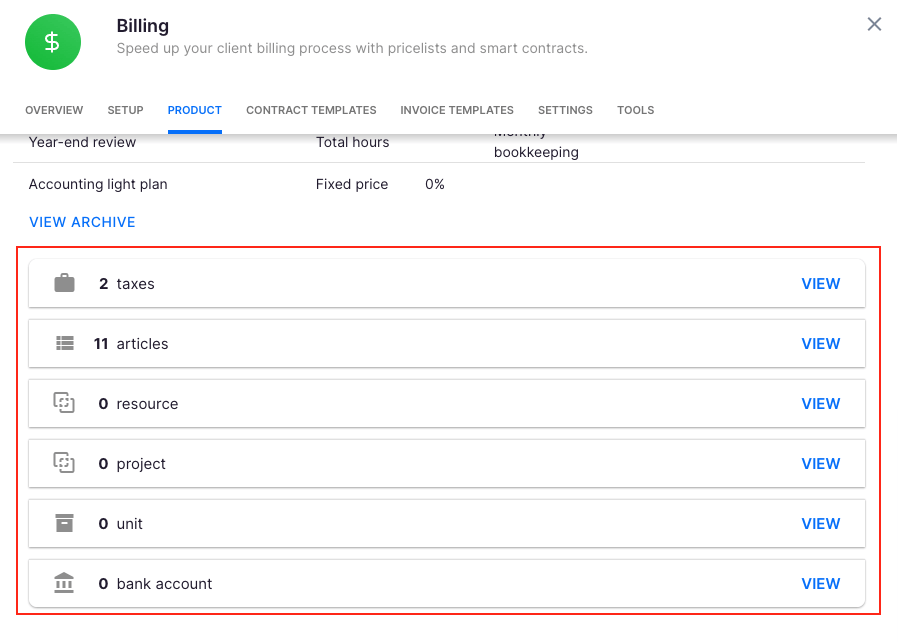
Task: Click the '0 resource' label
Action: (x=138, y=404)
